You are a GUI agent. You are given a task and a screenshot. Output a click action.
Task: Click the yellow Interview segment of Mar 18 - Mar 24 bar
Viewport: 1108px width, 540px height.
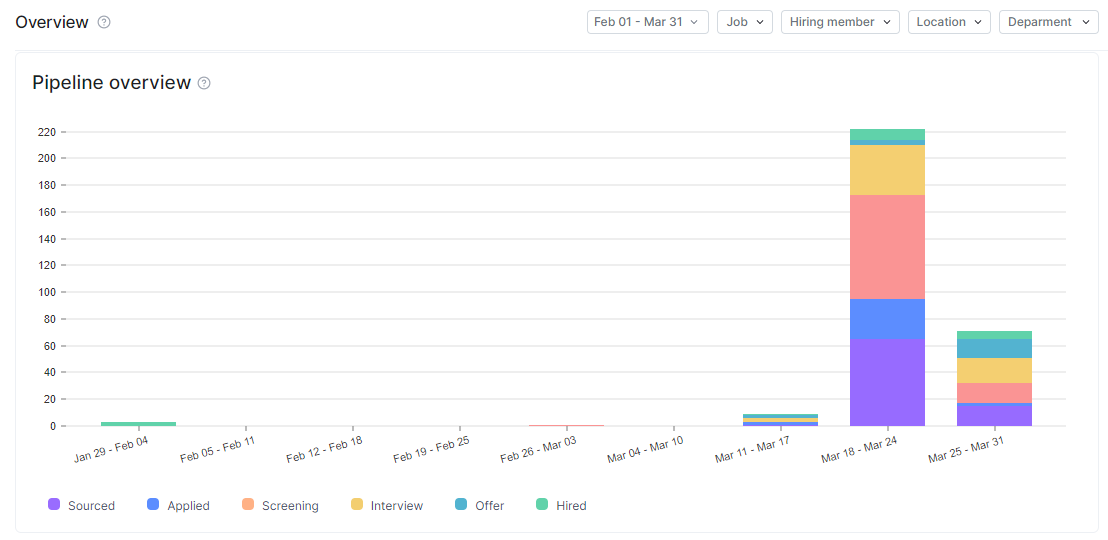tap(888, 170)
